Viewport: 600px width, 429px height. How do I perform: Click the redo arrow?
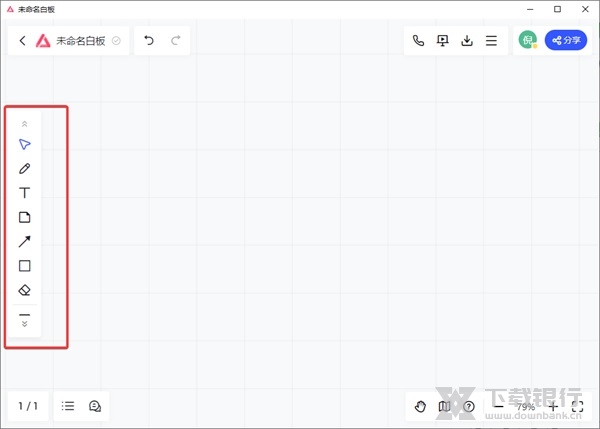[176, 41]
